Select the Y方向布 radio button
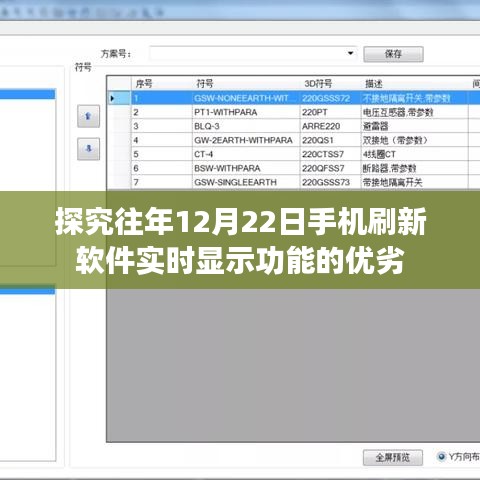 click(x=441, y=457)
